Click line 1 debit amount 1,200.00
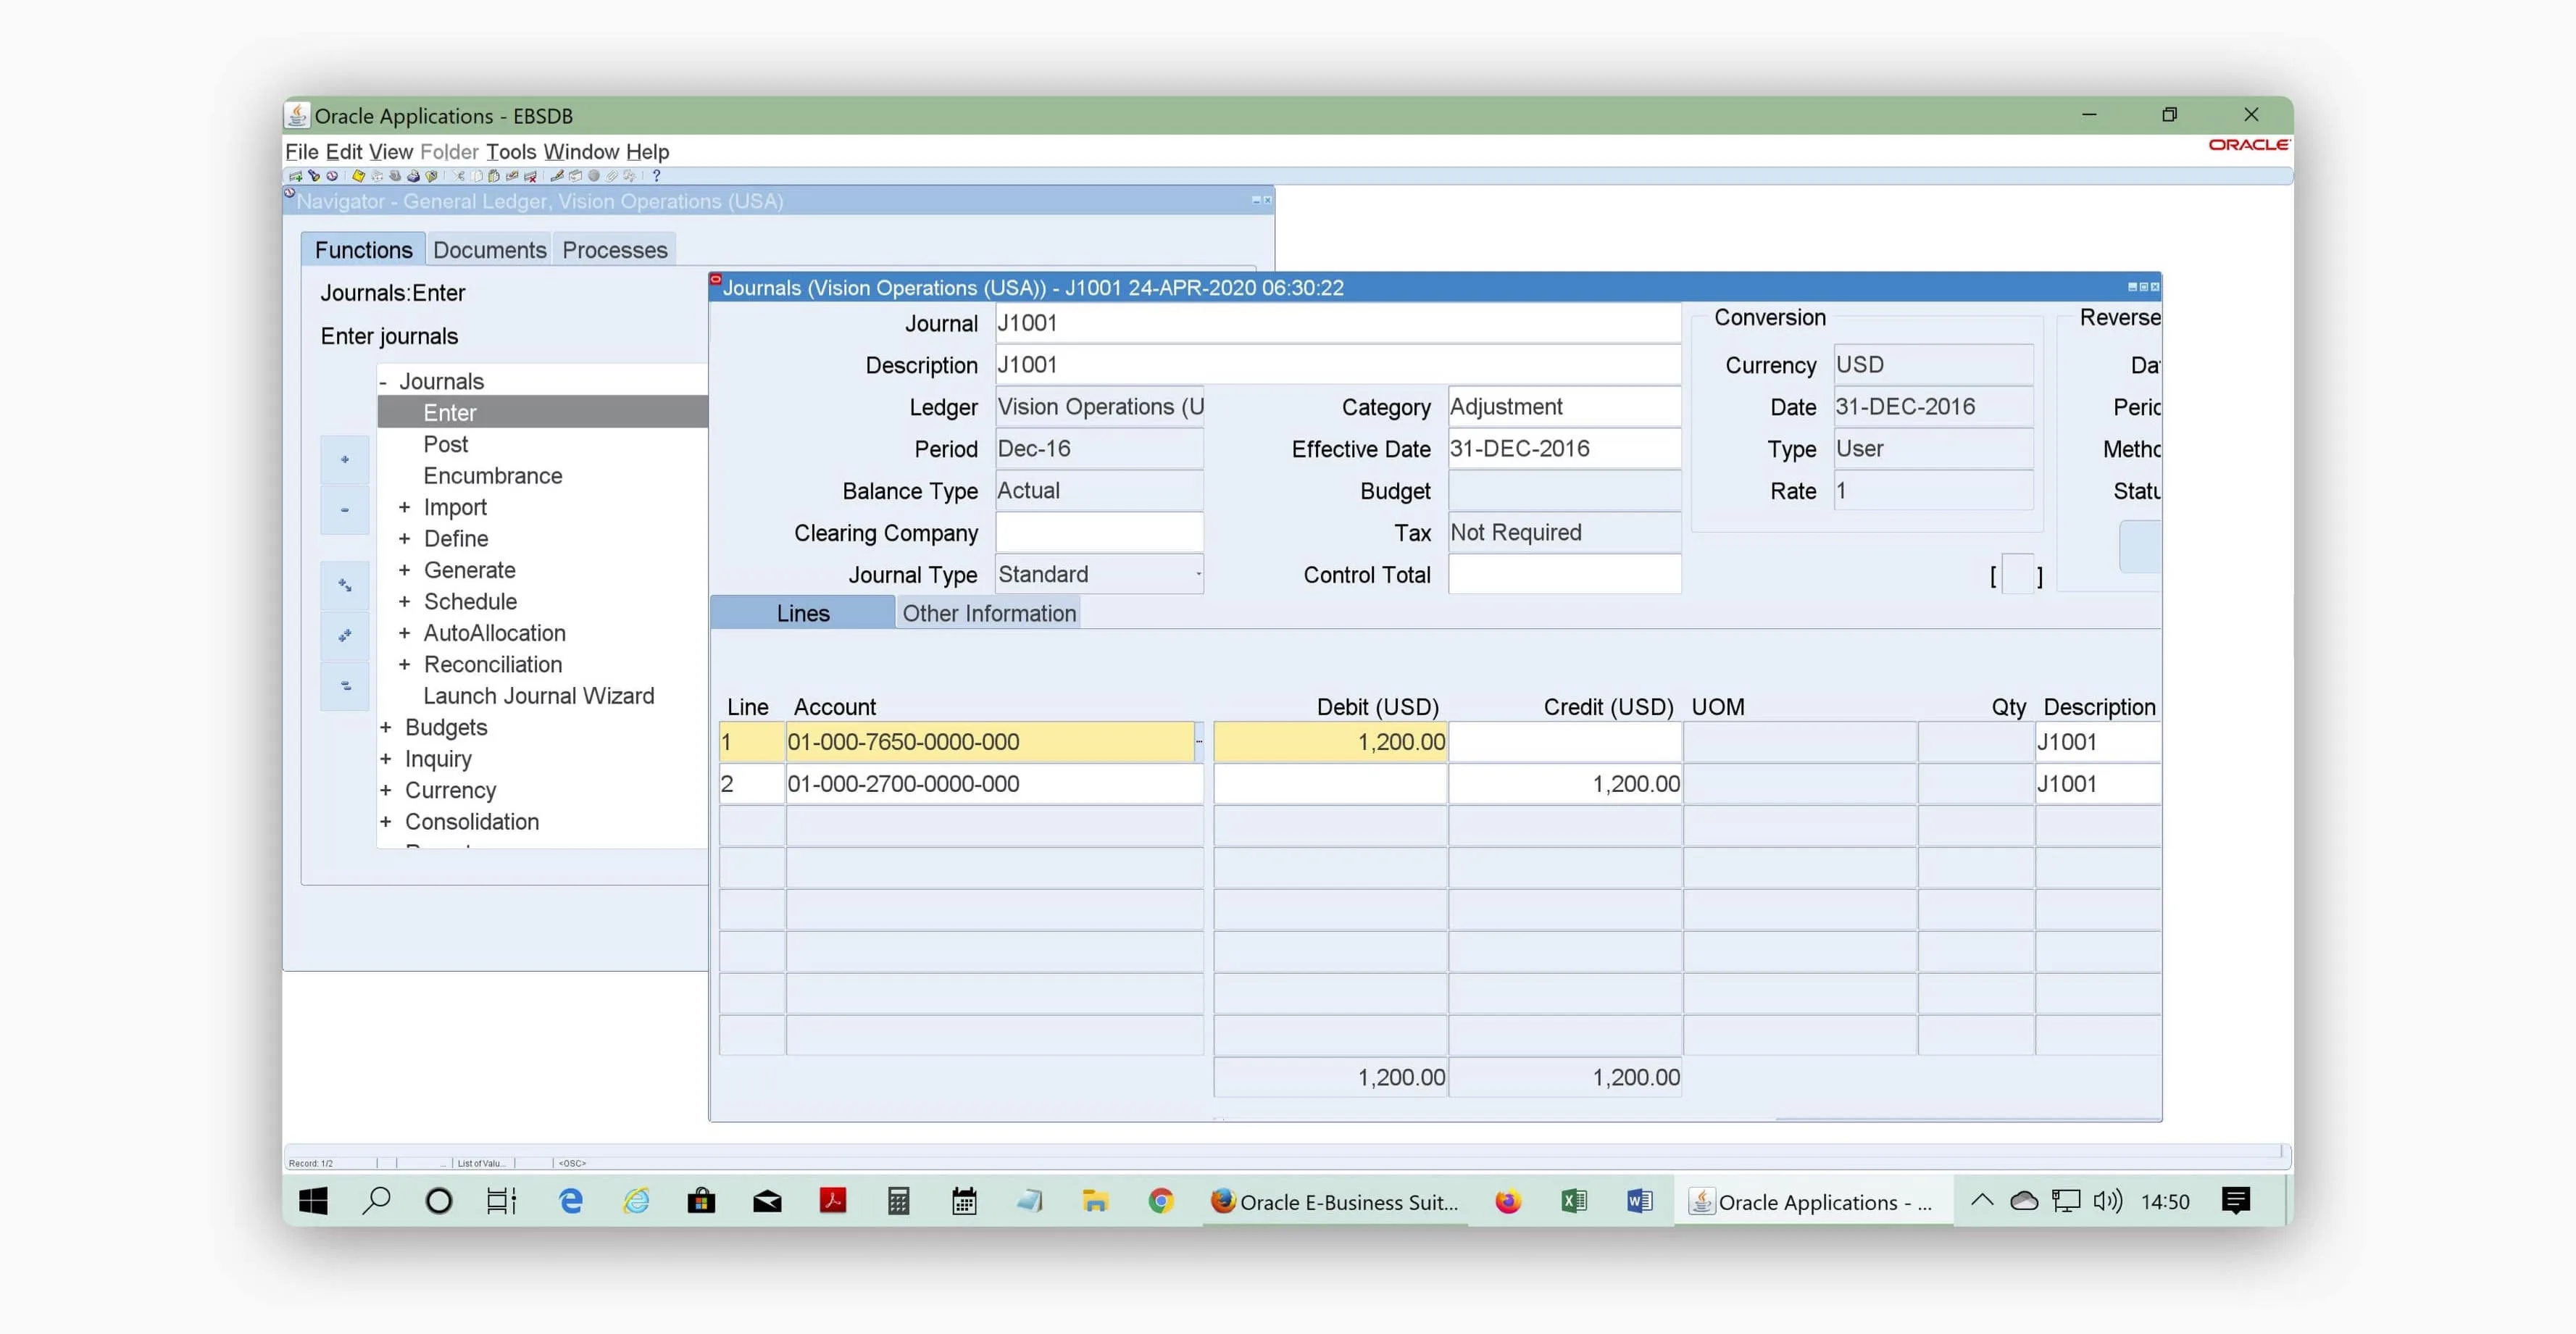The width and height of the screenshot is (2576, 1334). (1330, 742)
